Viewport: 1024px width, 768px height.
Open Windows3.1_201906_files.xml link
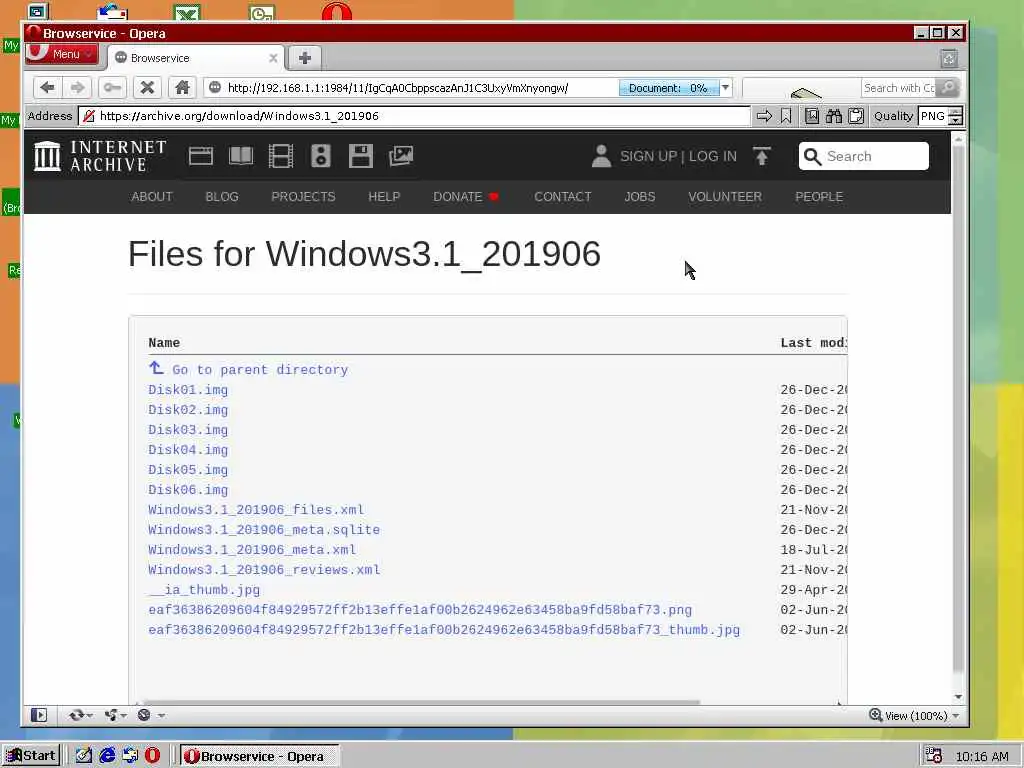click(256, 510)
